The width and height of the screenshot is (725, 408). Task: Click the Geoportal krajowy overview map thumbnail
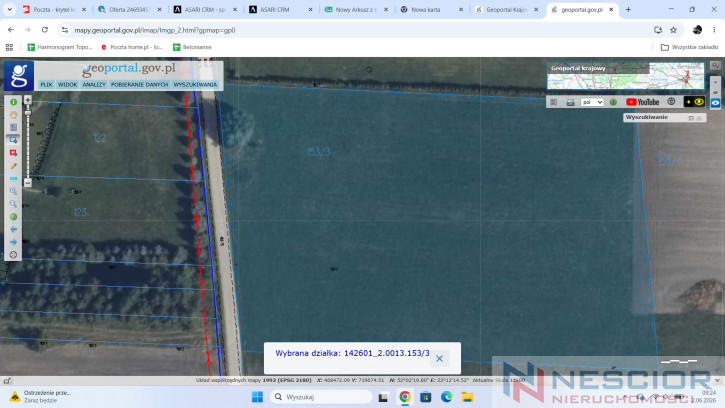(626, 75)
